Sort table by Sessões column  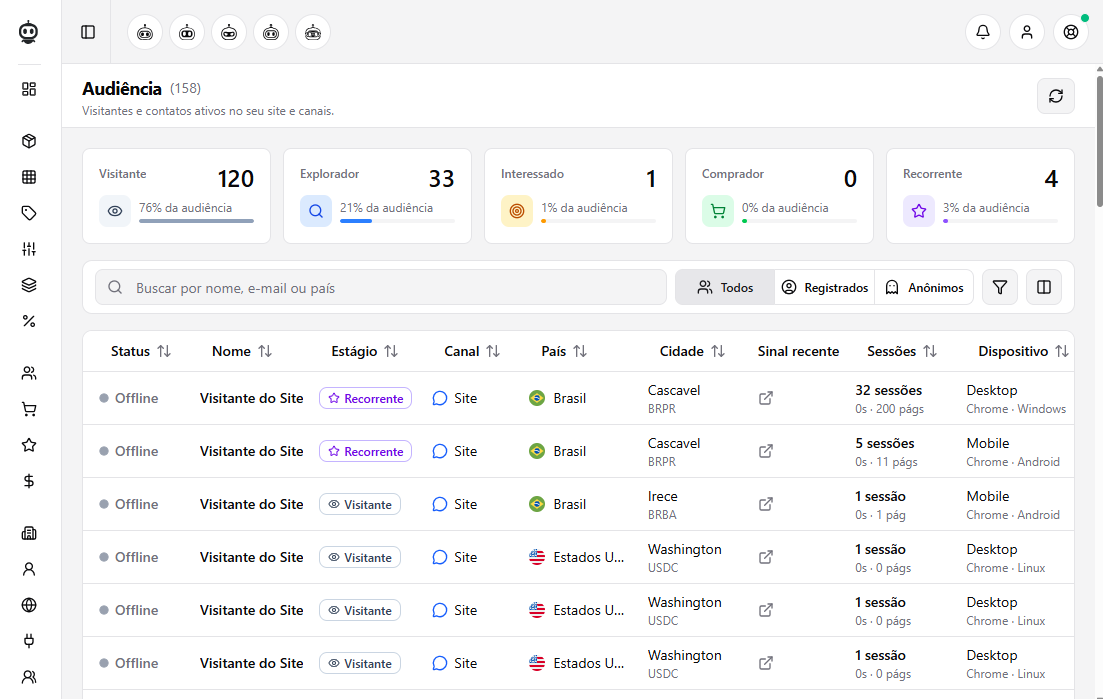tap(902, 351)
